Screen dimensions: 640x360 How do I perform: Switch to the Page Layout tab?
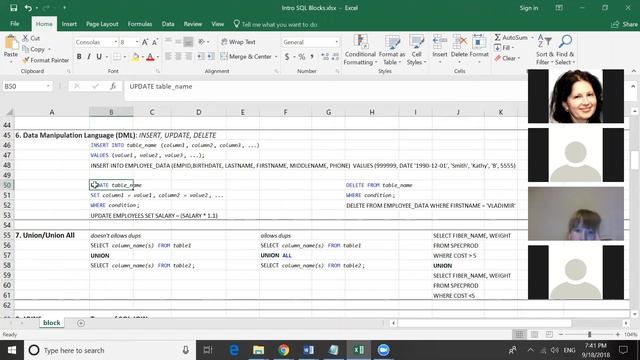(x=102, y=24)
